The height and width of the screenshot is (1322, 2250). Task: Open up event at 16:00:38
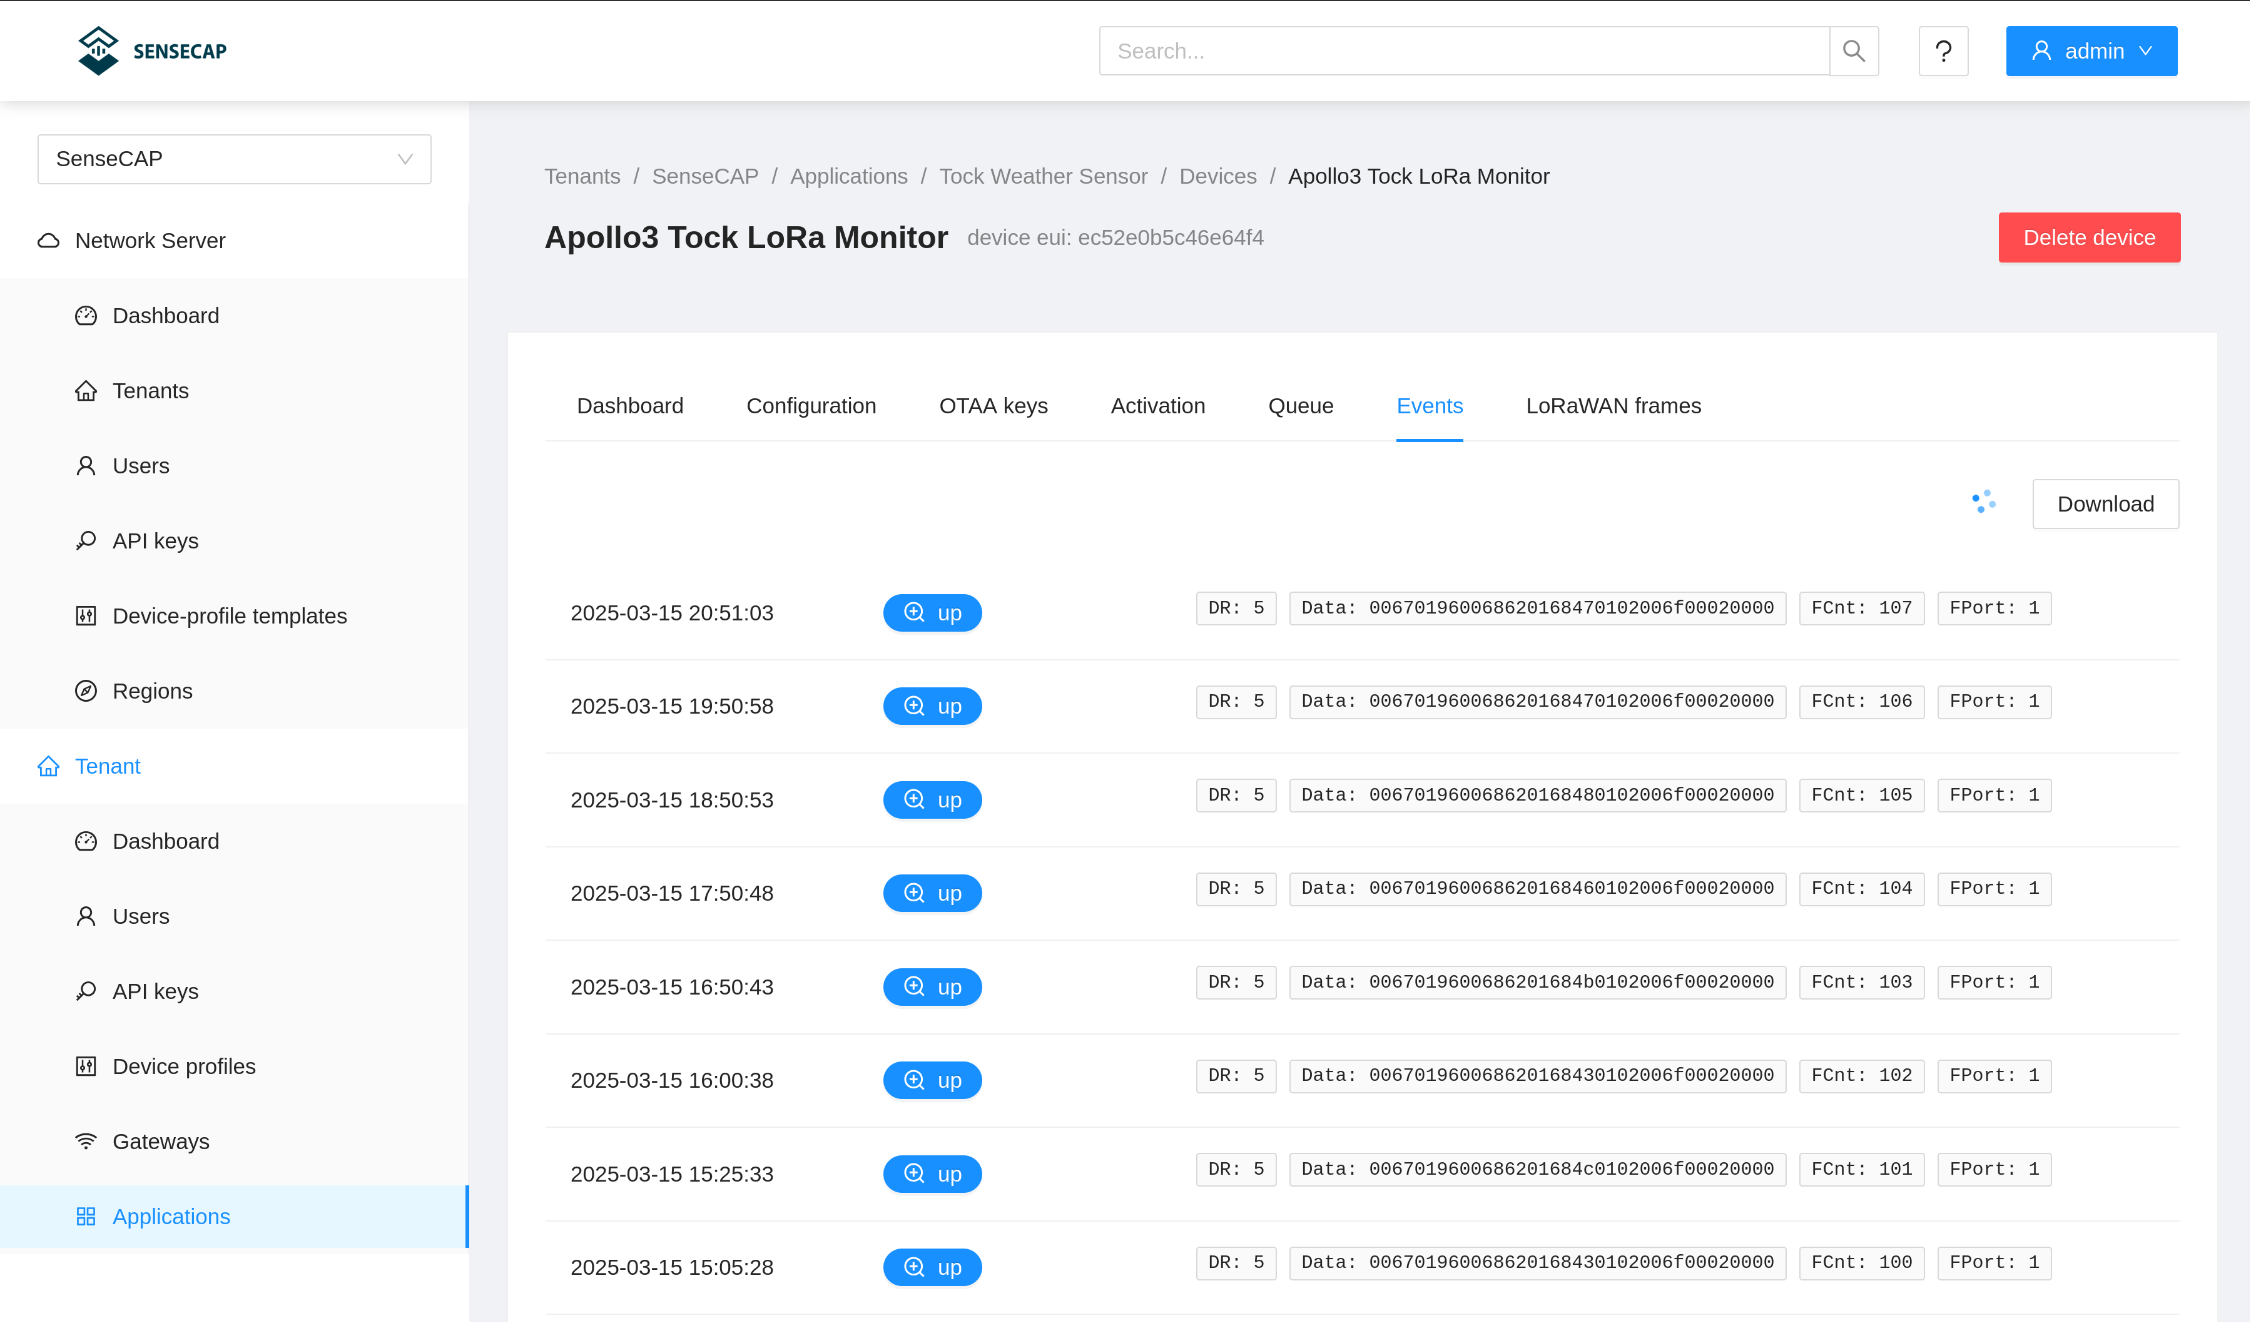(x=932, y=1081)
